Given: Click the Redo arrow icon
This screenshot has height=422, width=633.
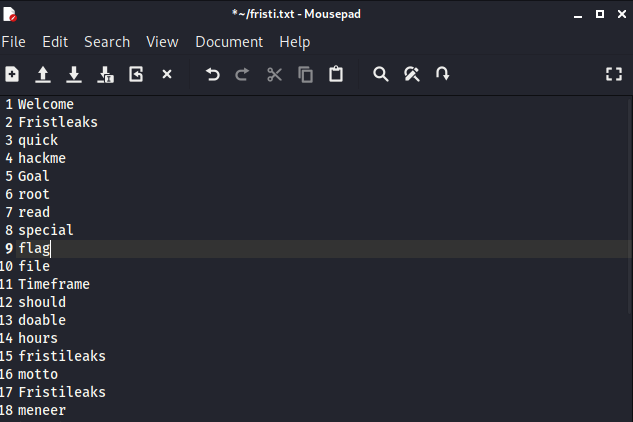Looking at the screenshot, I should (x=242, y=74).
